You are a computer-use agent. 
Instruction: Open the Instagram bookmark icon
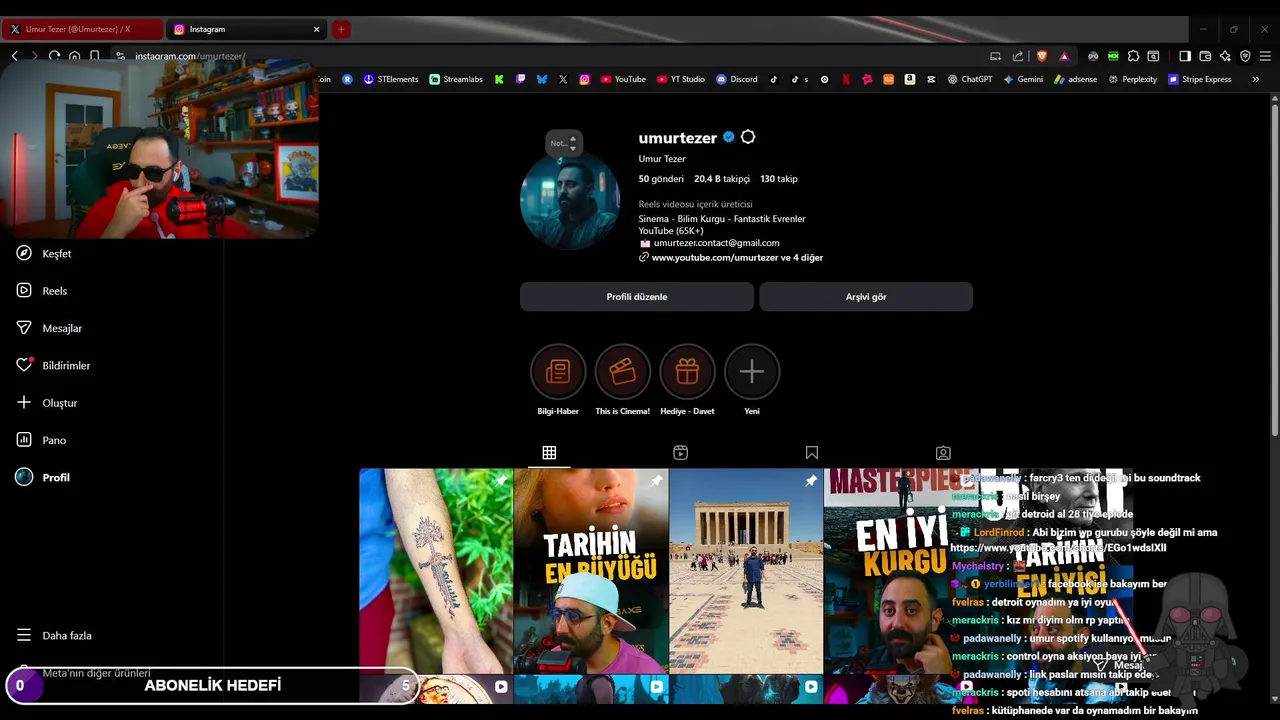585,79
